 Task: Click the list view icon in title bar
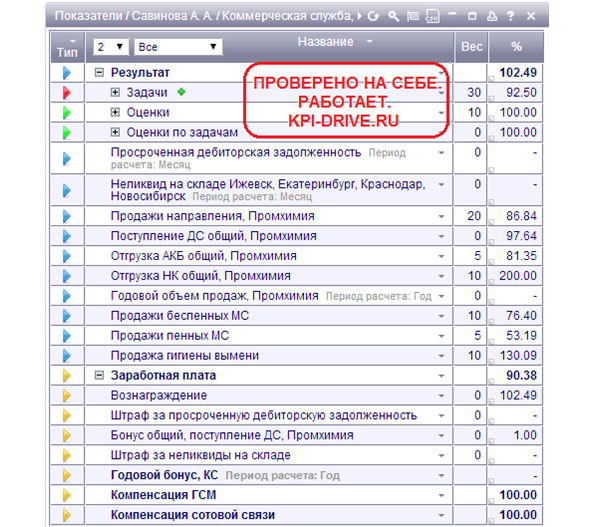click(x=413, y=16)
